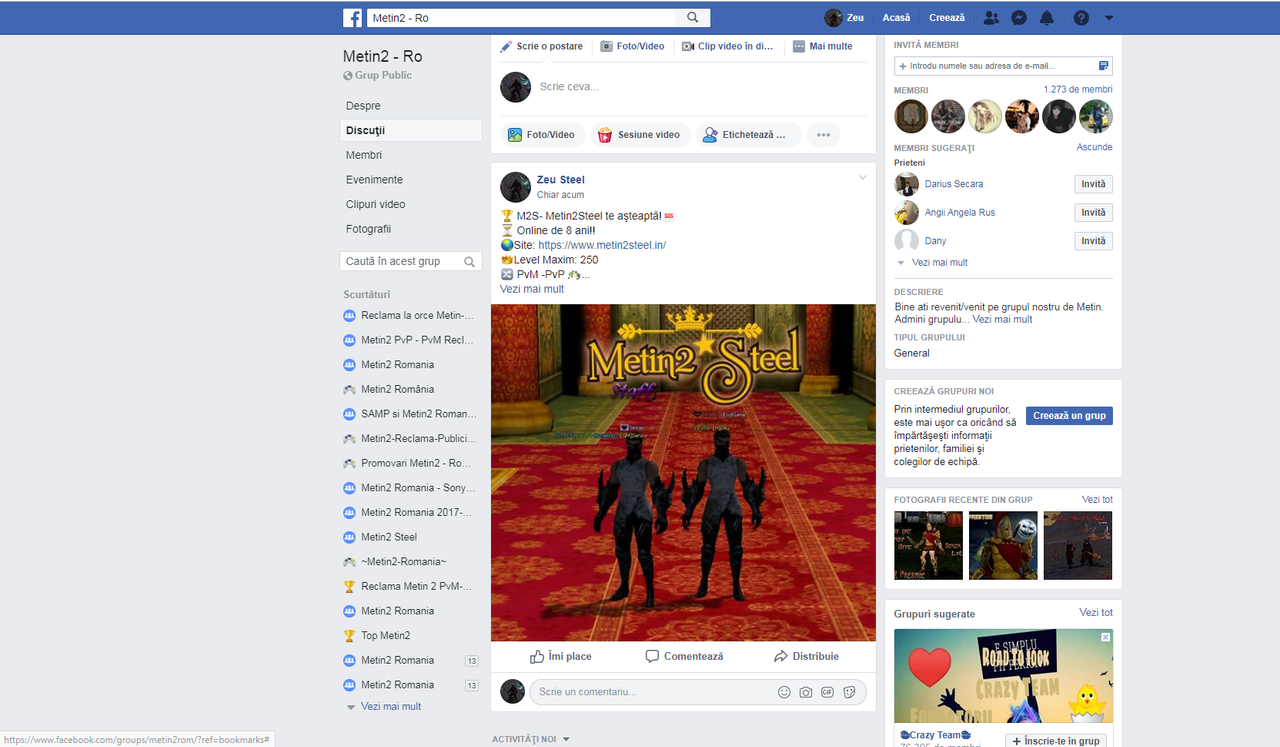Like the post with Îmi place
1280x747 pixels.
(561, 656)
